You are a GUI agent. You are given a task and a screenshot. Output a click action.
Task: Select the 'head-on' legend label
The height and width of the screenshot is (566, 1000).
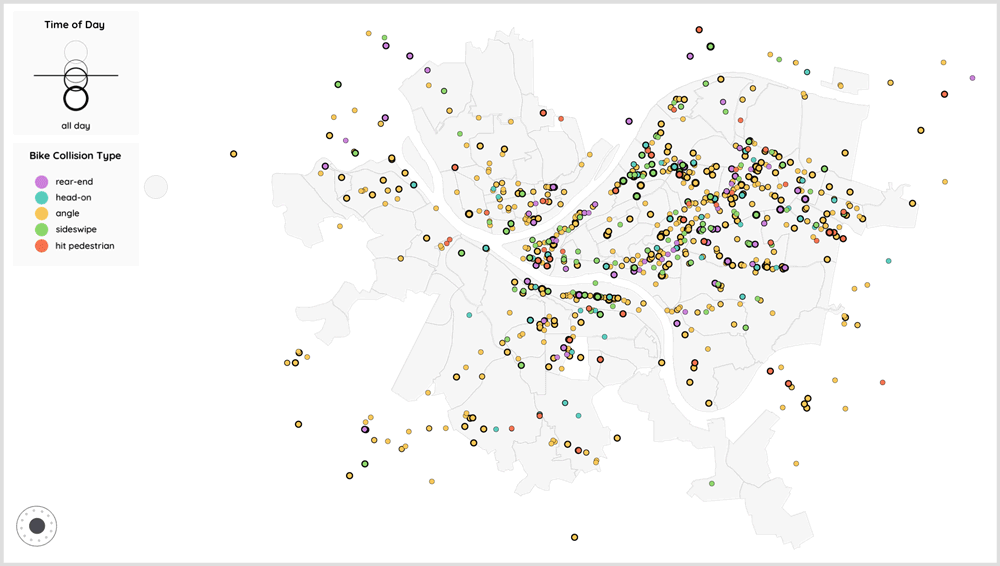point(73,198)
